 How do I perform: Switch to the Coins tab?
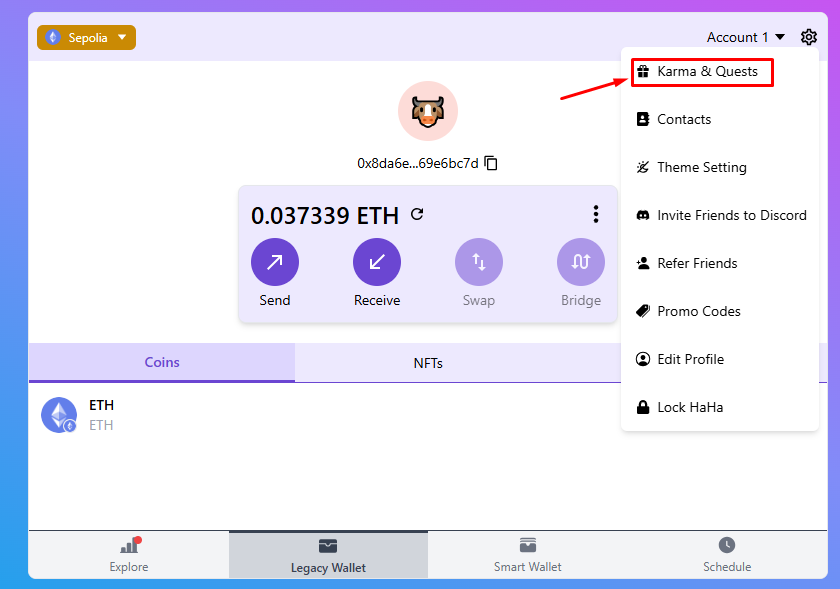[x=162, y=362]
